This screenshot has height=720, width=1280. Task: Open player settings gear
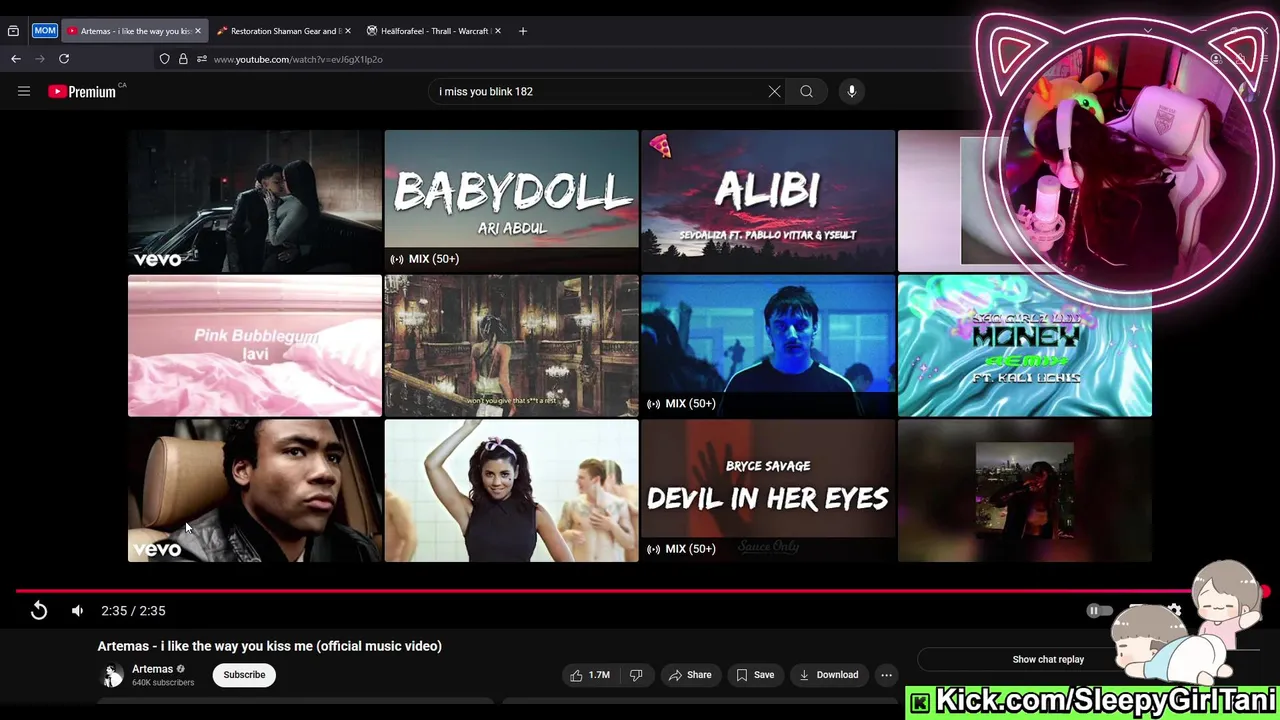pos(1174,610)
